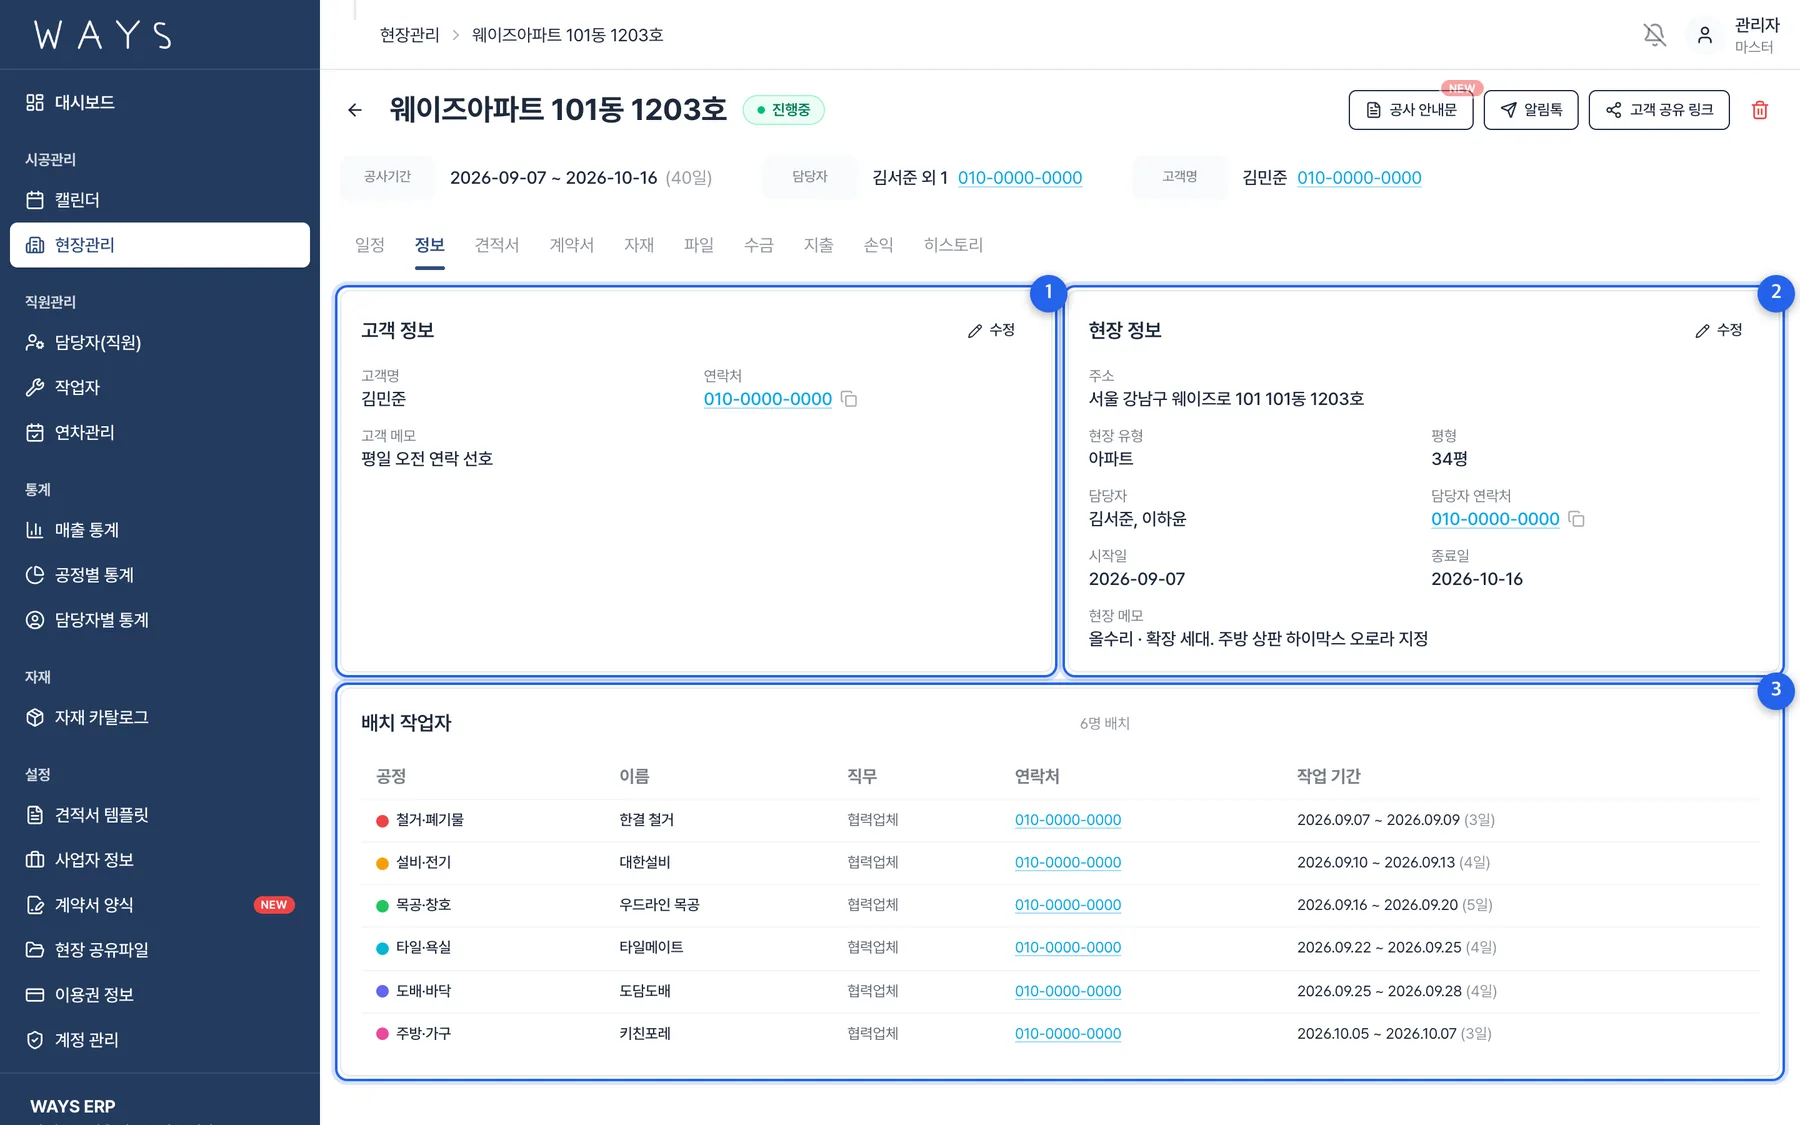Open the 자재 tab

click(639, 245)
